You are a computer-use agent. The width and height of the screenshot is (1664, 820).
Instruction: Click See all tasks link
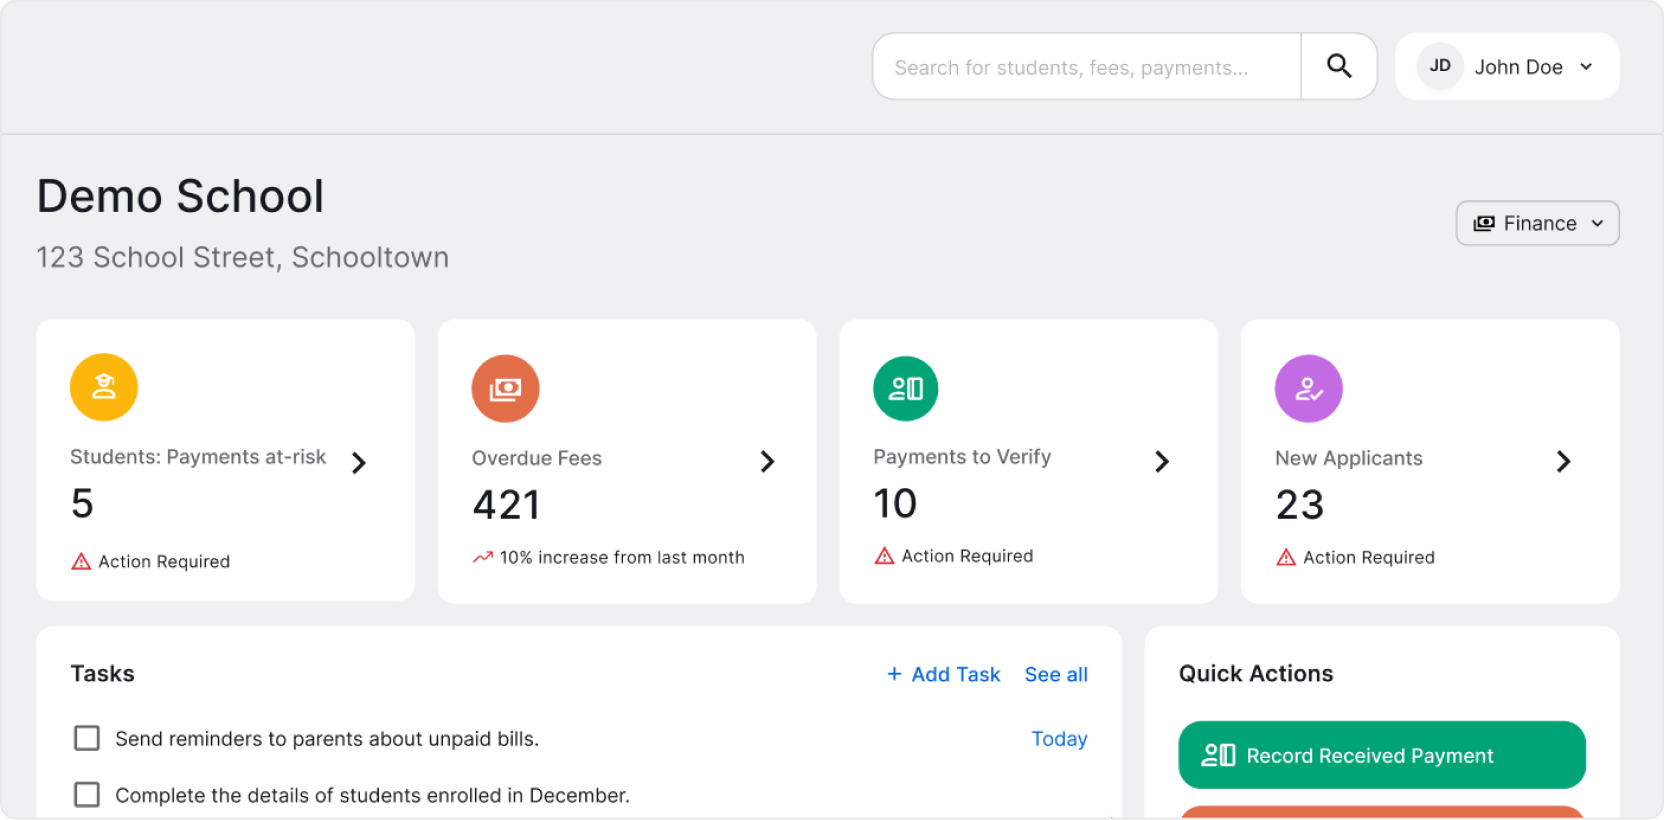click(x=1056, y=674)
